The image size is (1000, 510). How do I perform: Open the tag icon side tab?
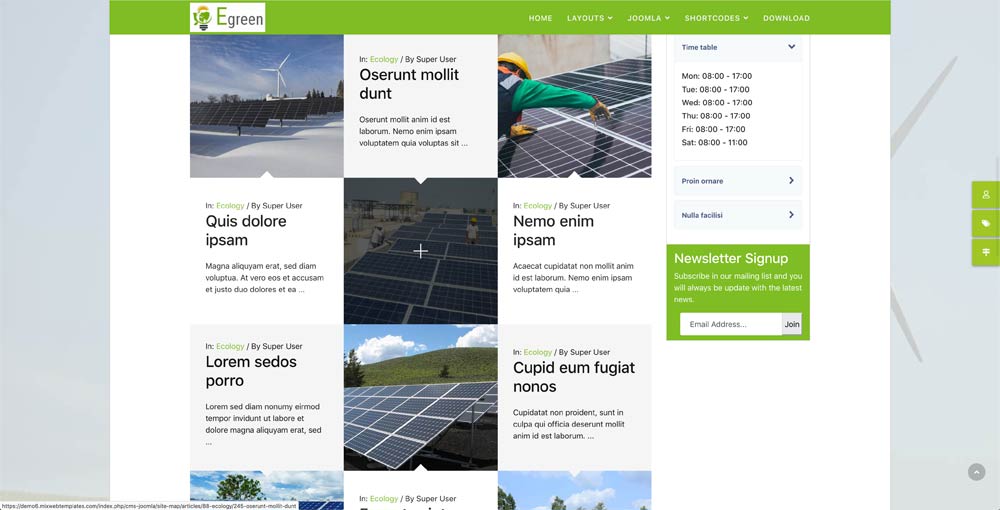tap(985, 224)
